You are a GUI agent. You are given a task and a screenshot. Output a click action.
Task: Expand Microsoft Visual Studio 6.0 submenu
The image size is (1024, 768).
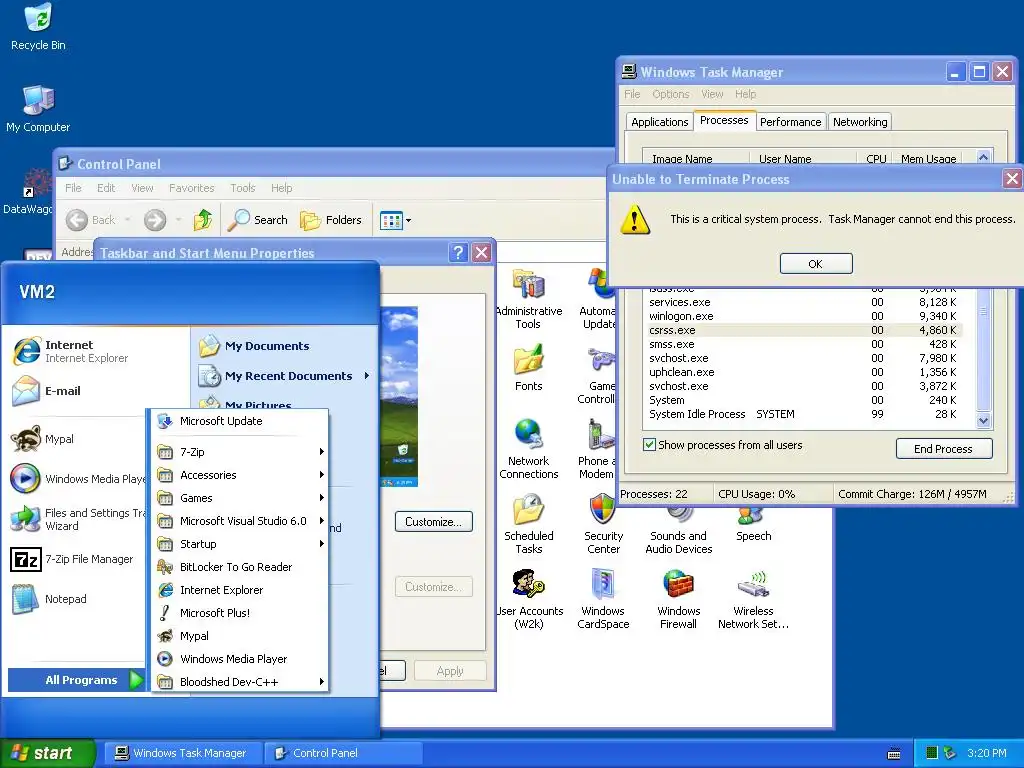coord(240,521)
